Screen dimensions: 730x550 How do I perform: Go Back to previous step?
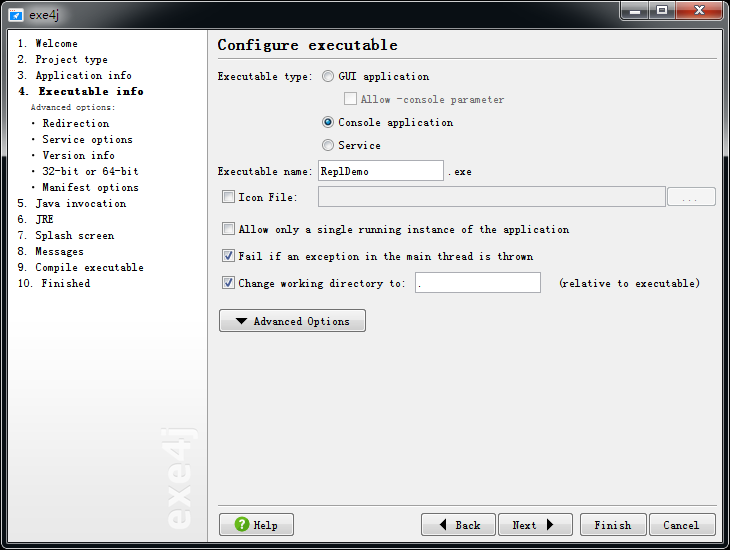[458, 525]
